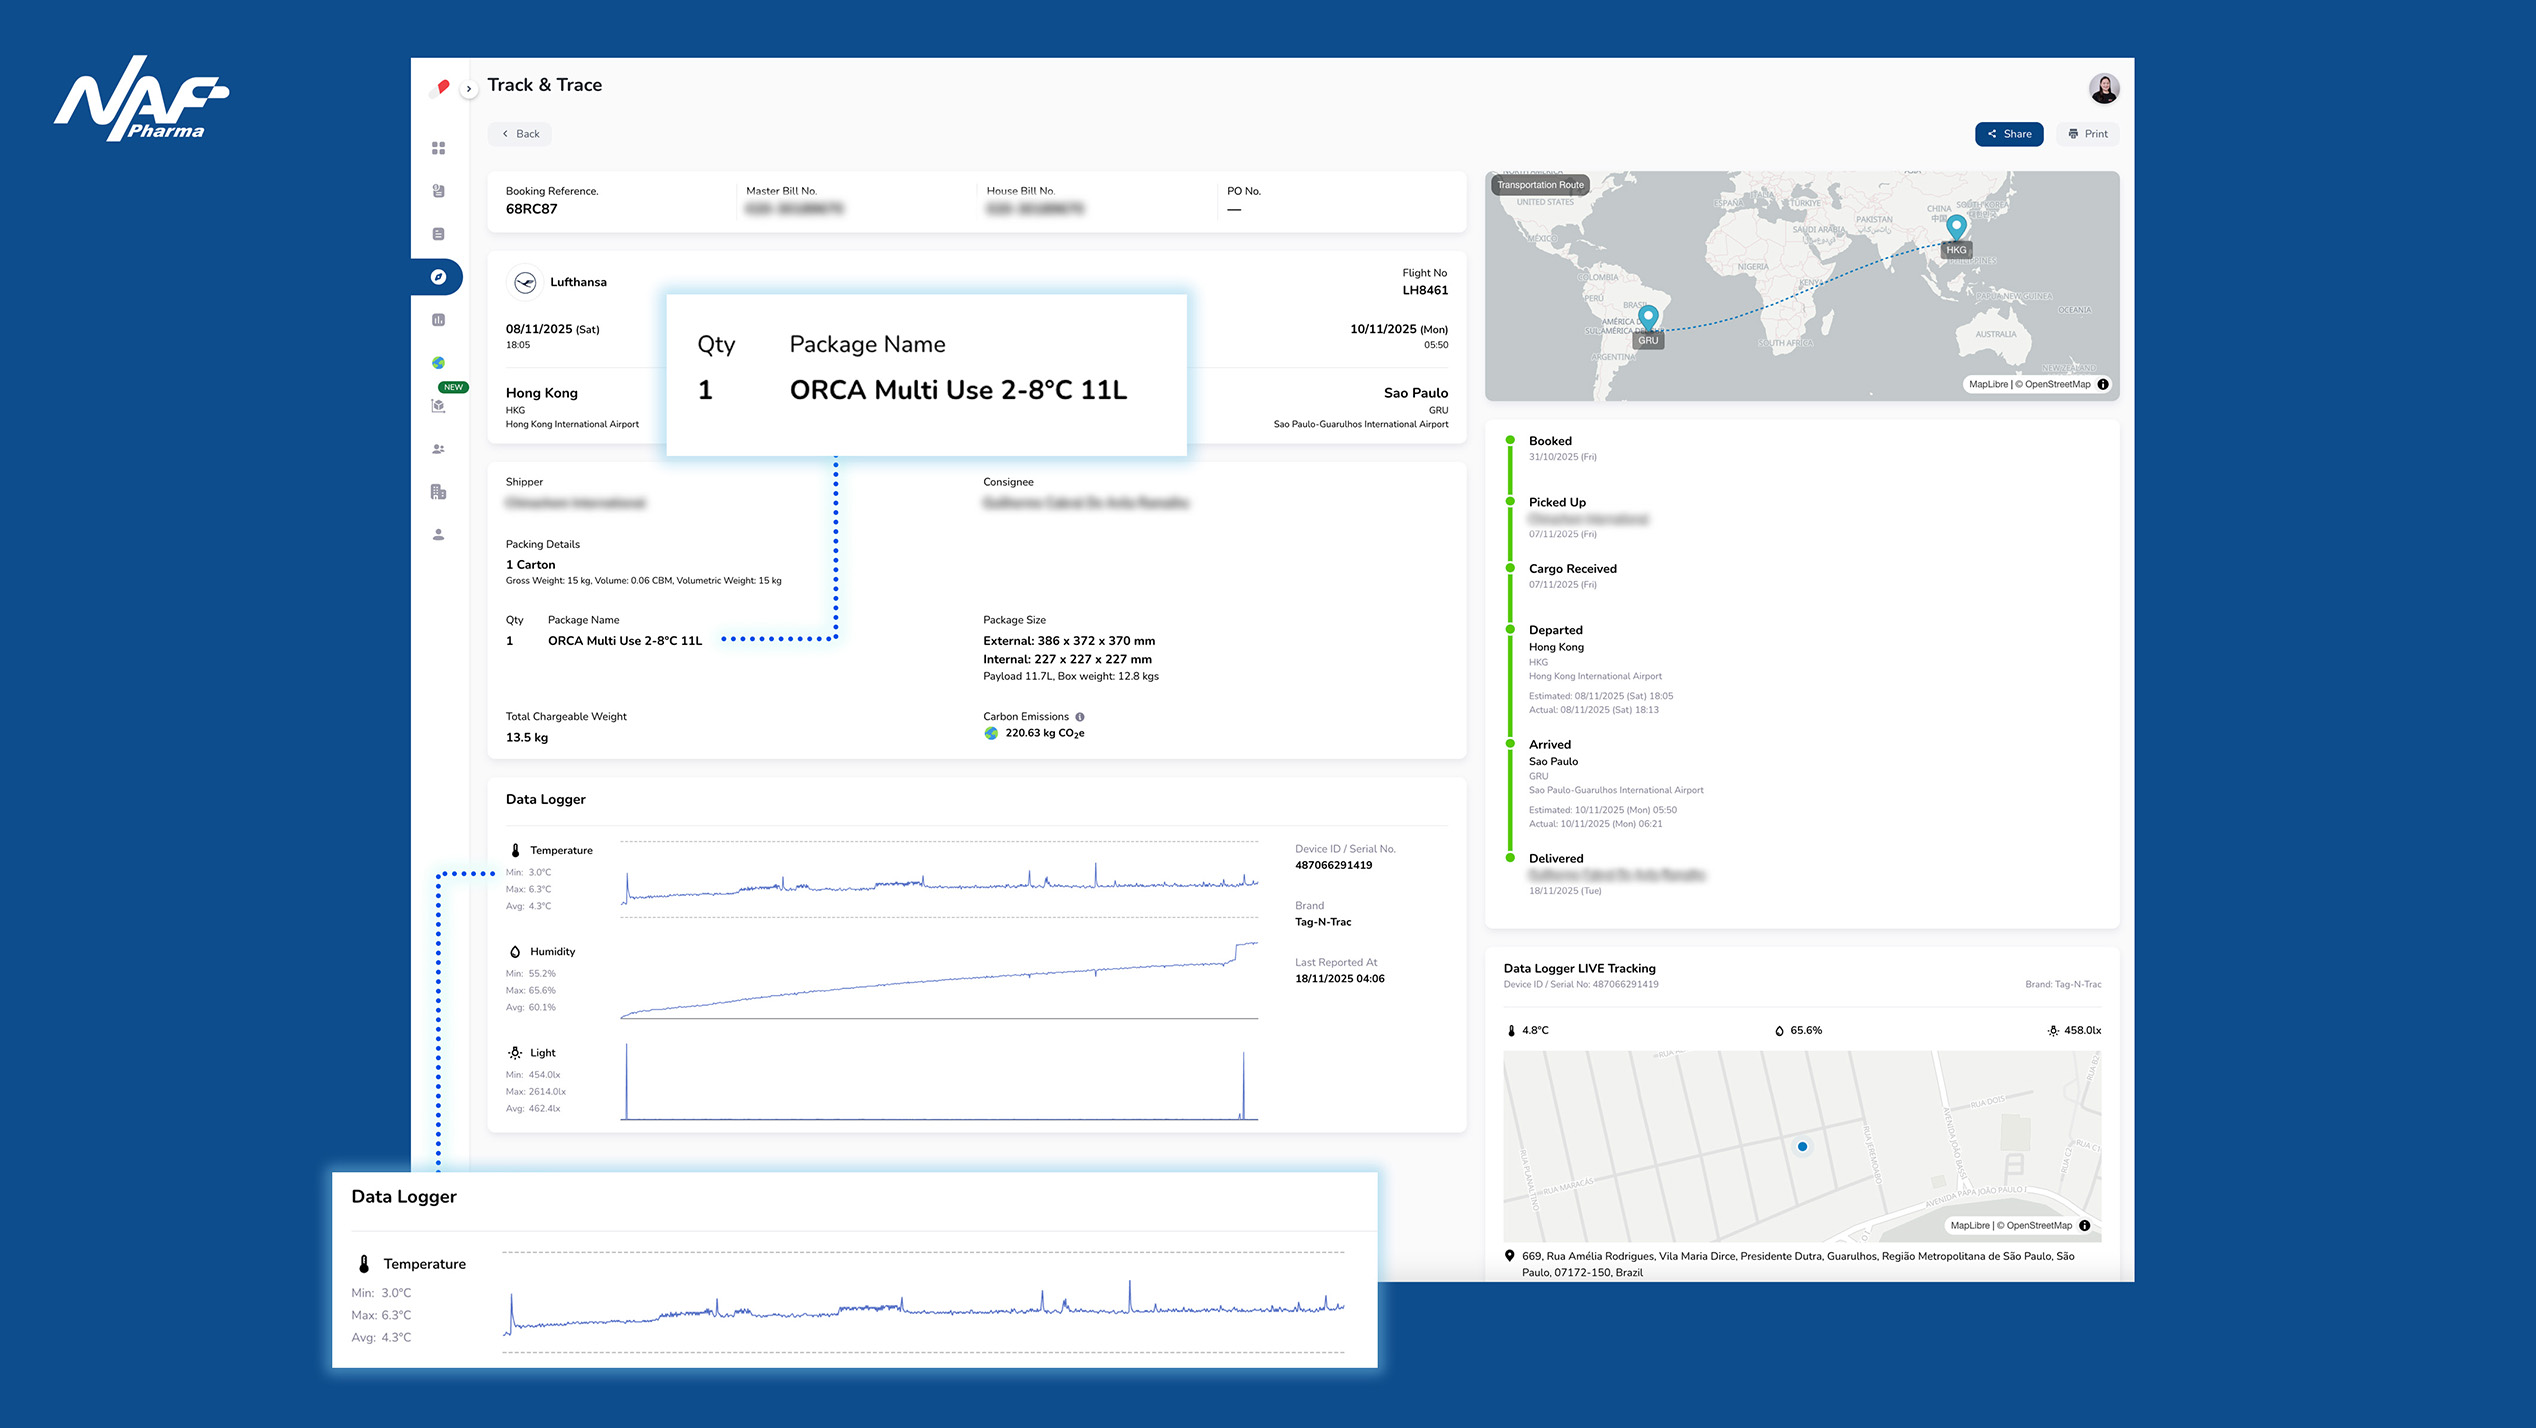Viewport: 2536px width, 1428px height.
Task: Click the HKG pin on route map
Action: click(1956, 228)
